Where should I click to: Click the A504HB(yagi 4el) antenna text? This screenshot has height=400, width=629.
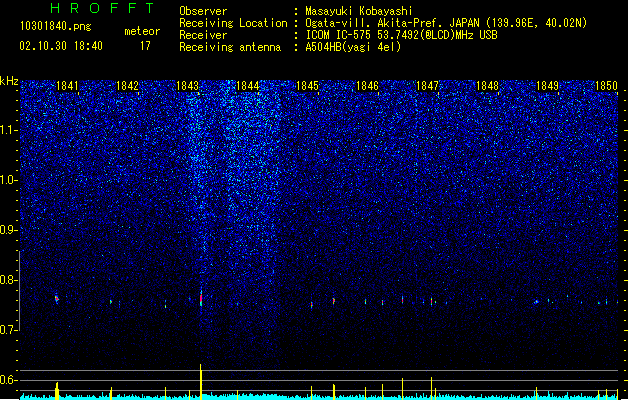pos(353,47)
